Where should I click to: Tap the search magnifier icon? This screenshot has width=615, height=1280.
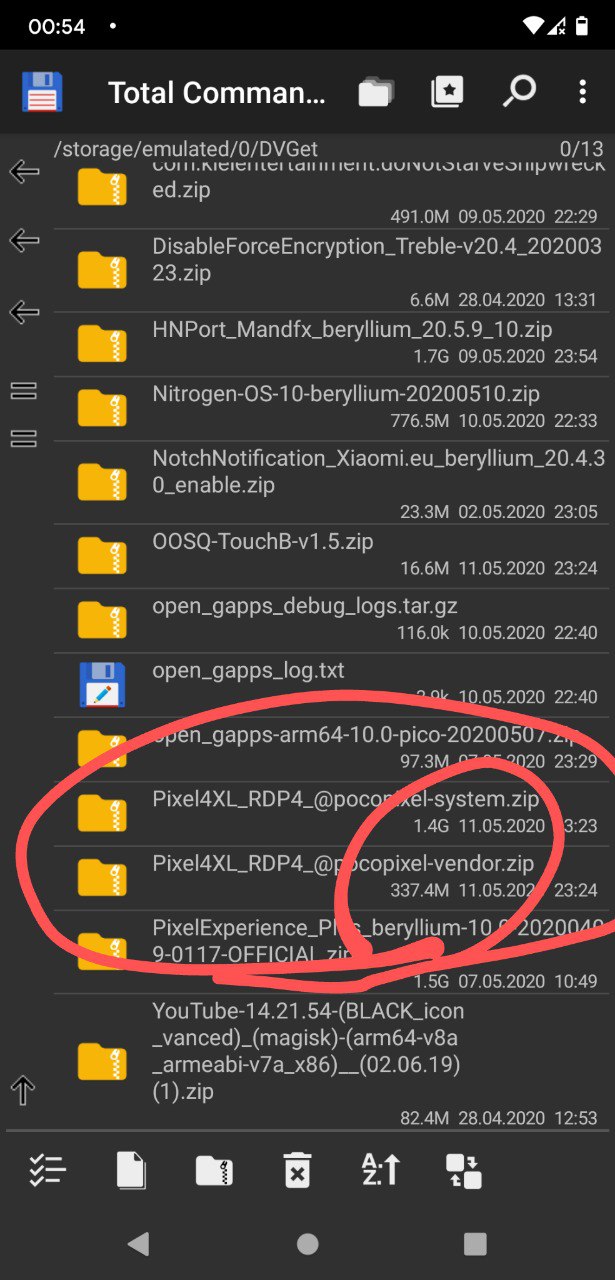(x=518, y=92)
